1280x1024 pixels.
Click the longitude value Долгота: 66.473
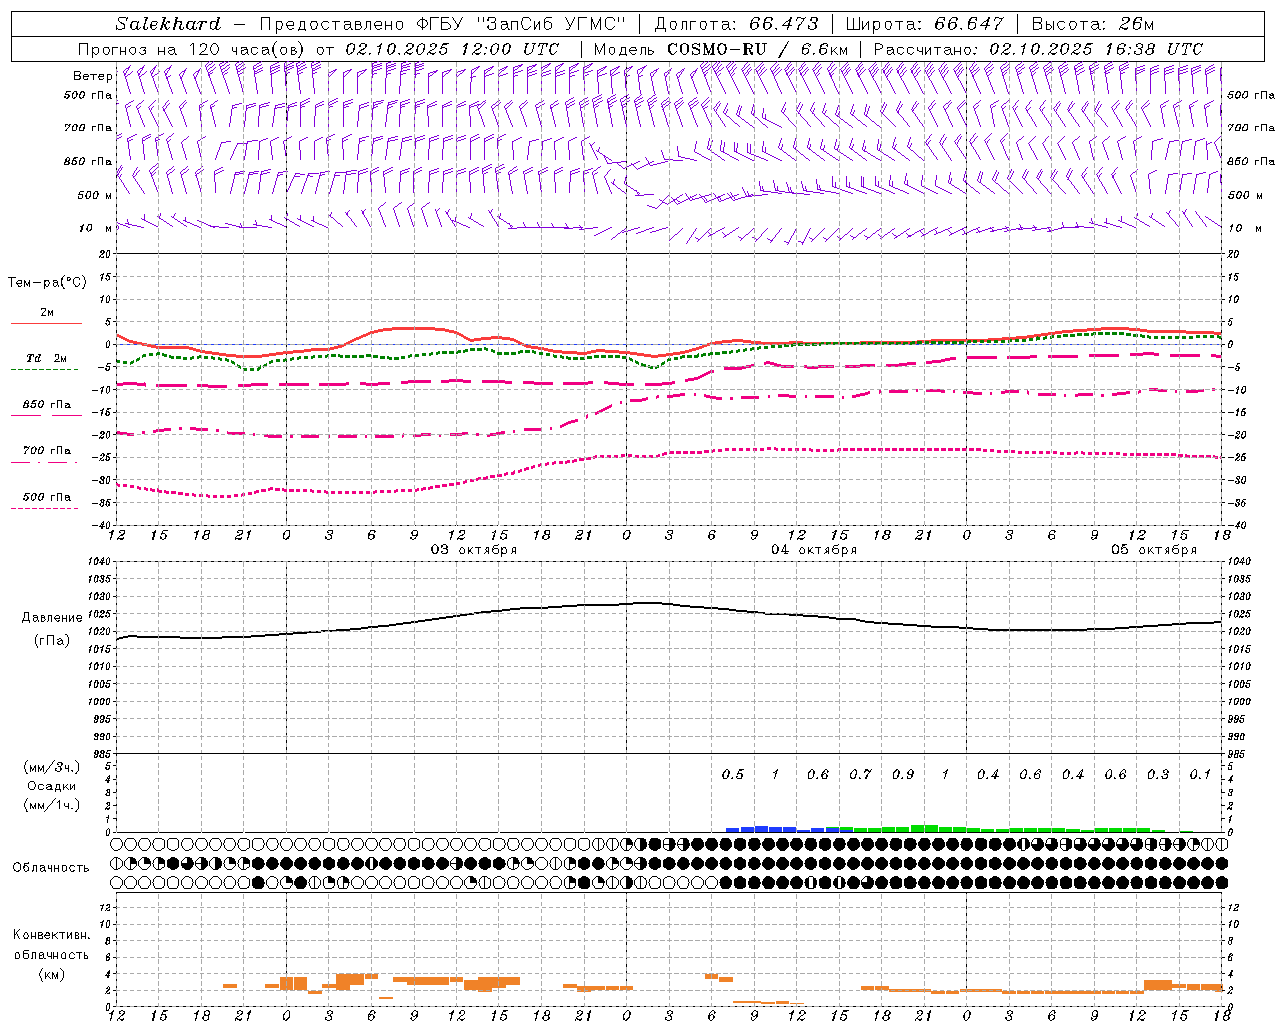click(x=736, y=24)
